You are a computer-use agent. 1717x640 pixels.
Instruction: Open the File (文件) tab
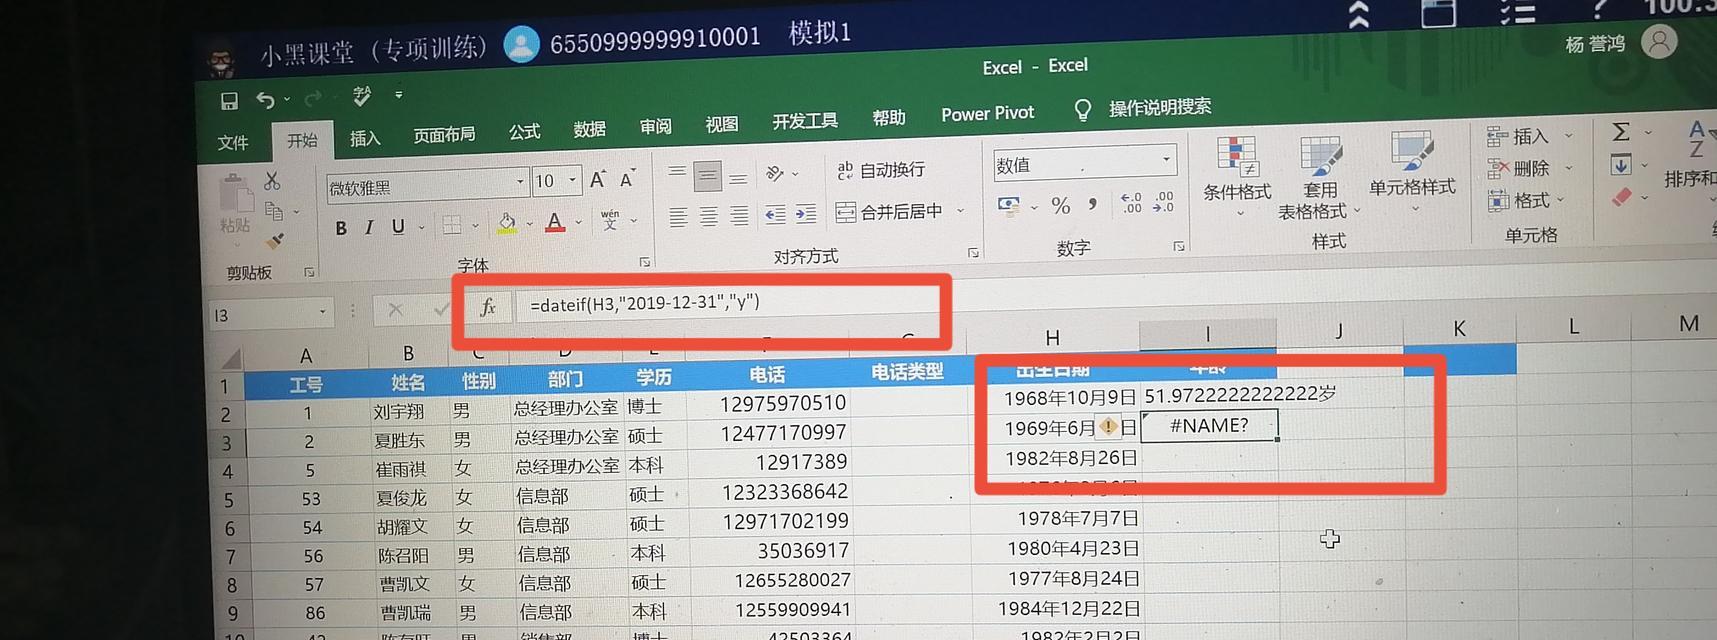[x=233, y=143]
